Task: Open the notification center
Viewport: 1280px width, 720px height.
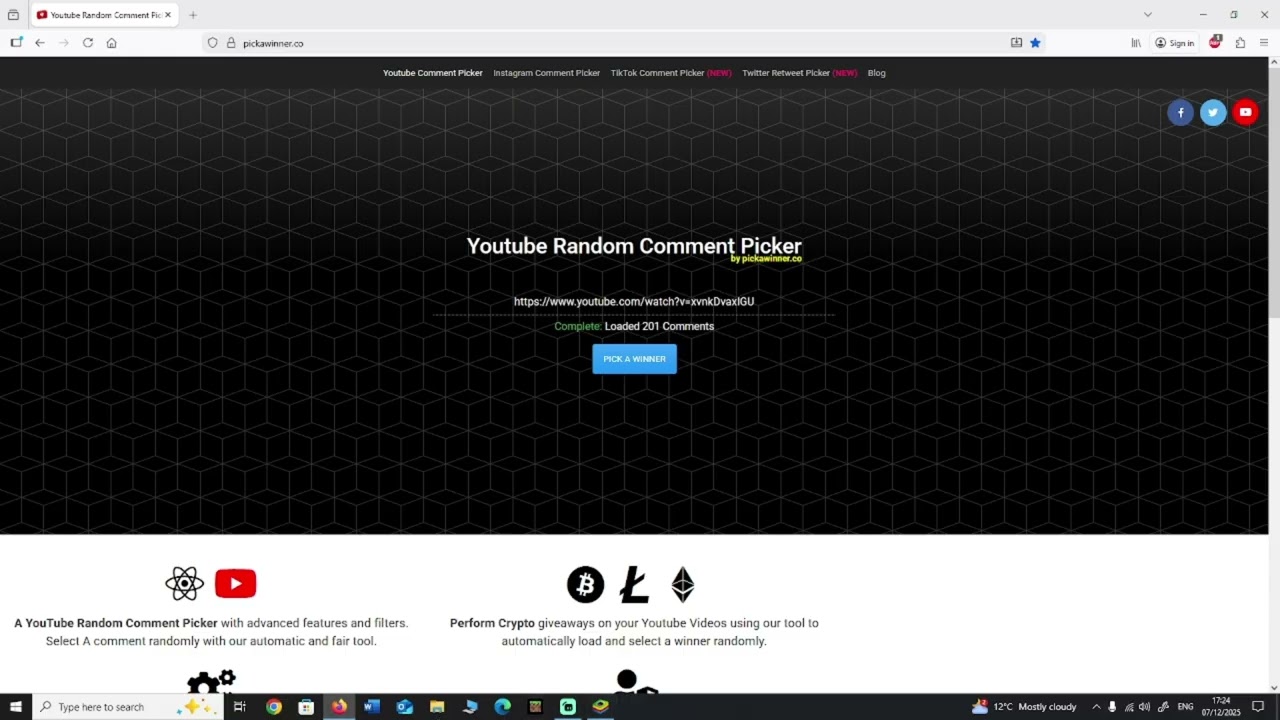Action: pos(1258,707)
